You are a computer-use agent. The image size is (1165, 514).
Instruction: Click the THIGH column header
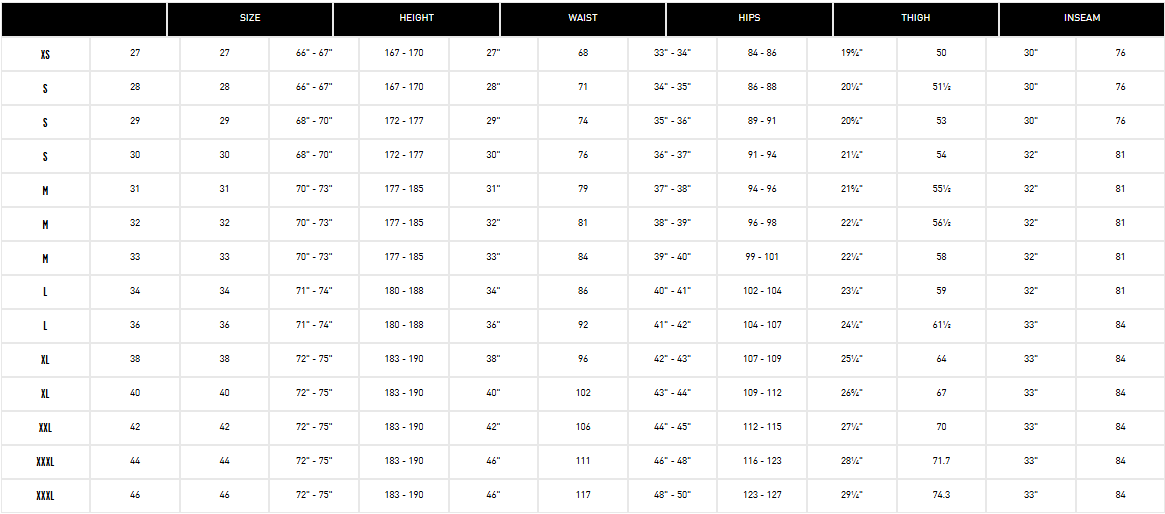915,19
